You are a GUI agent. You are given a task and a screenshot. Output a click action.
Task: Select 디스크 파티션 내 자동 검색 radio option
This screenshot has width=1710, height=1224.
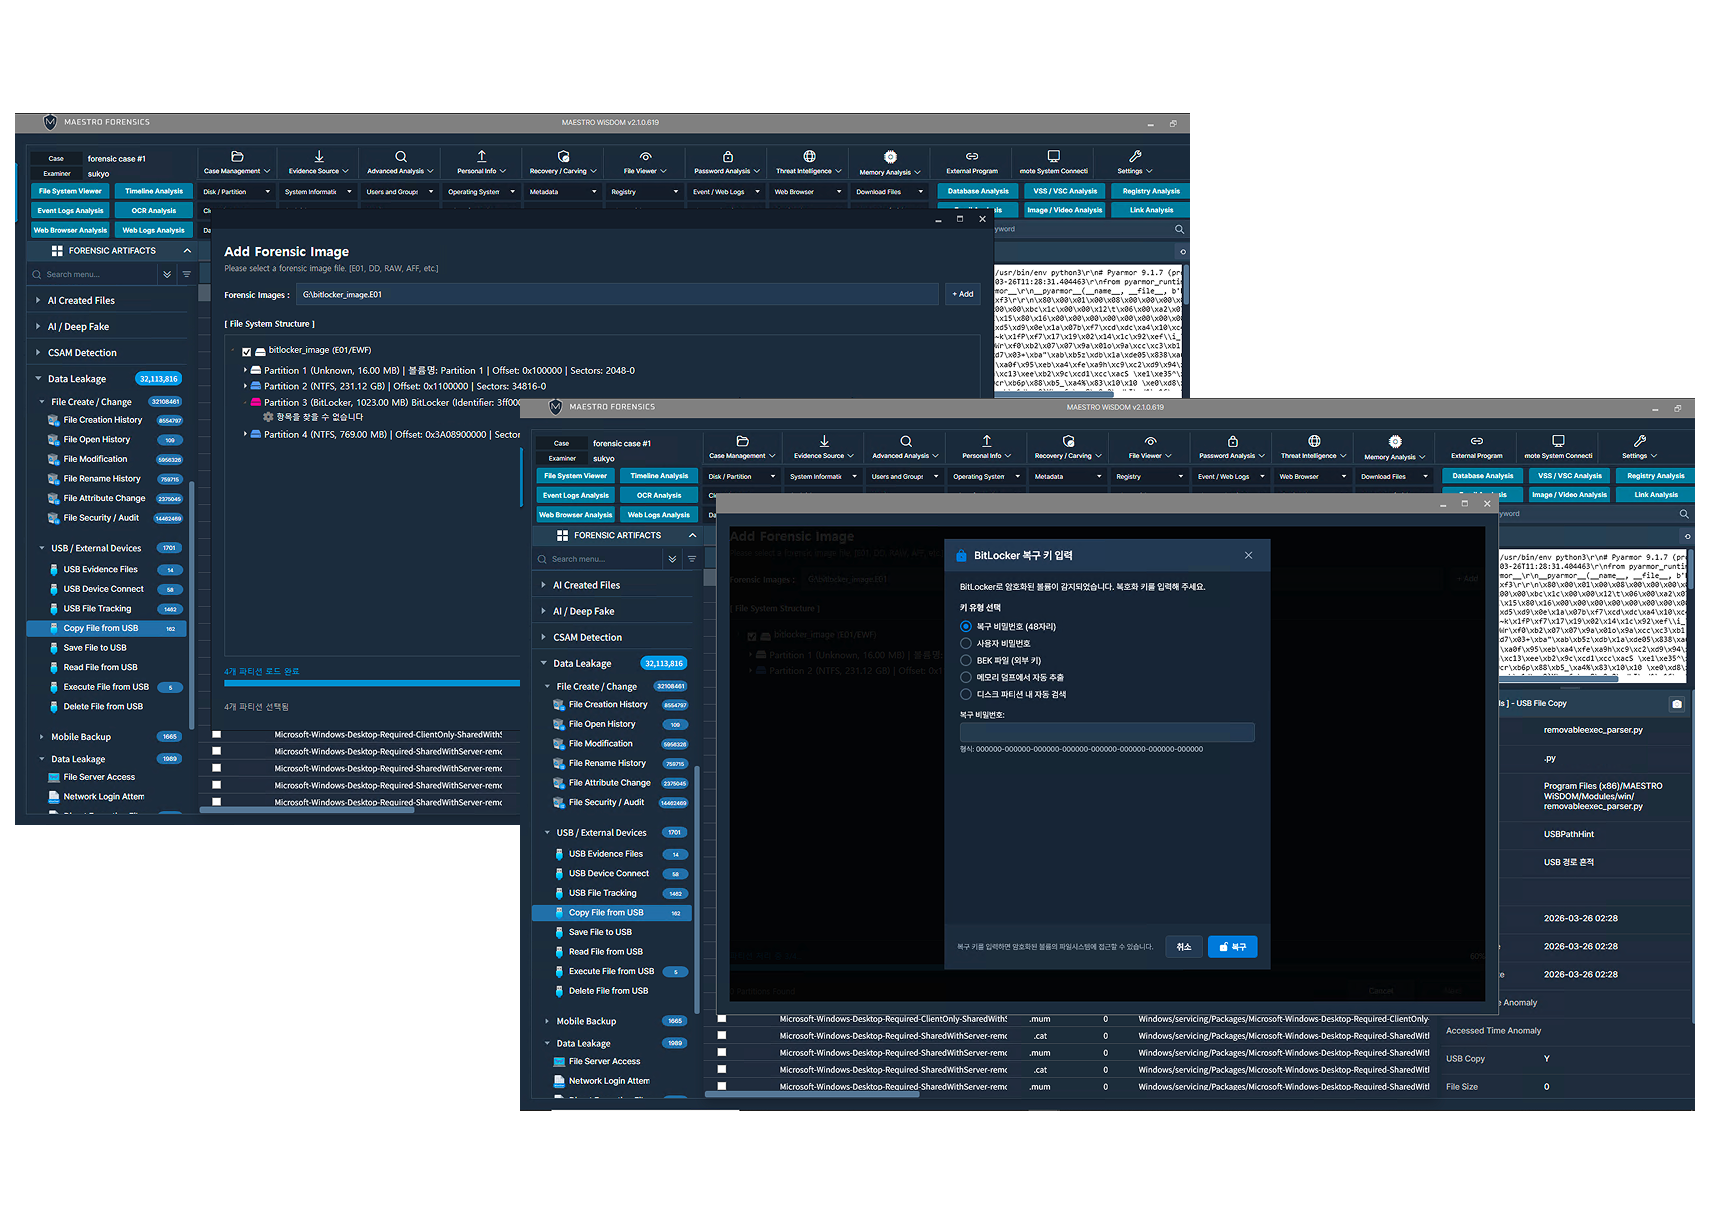tap(966, 694)
